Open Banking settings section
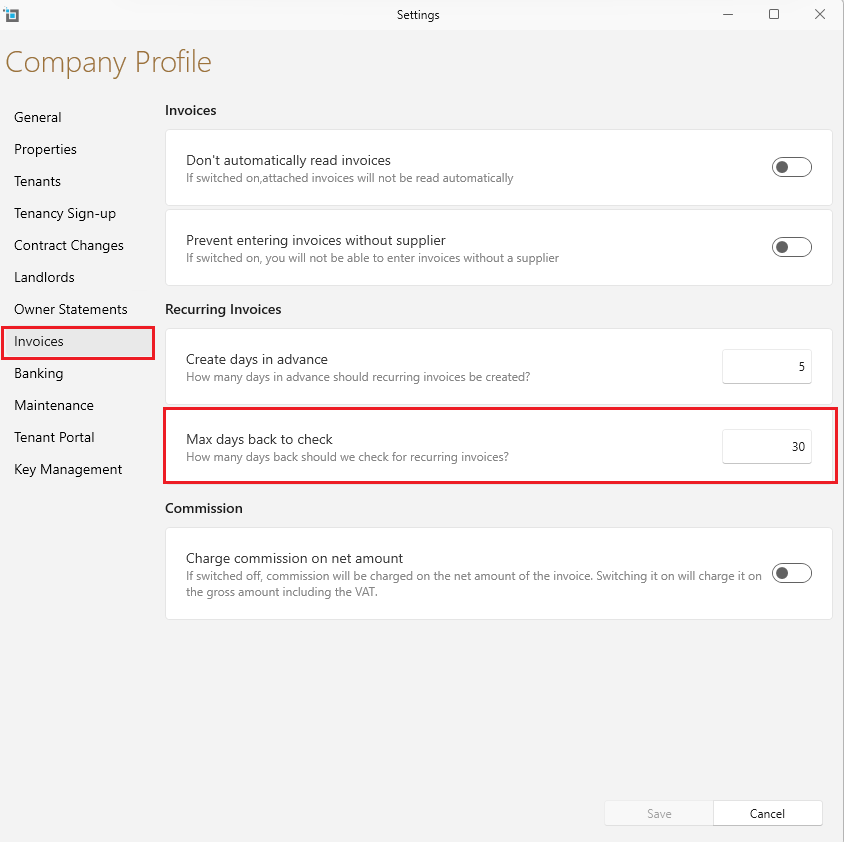844x842 pixels. click(38, 374)
